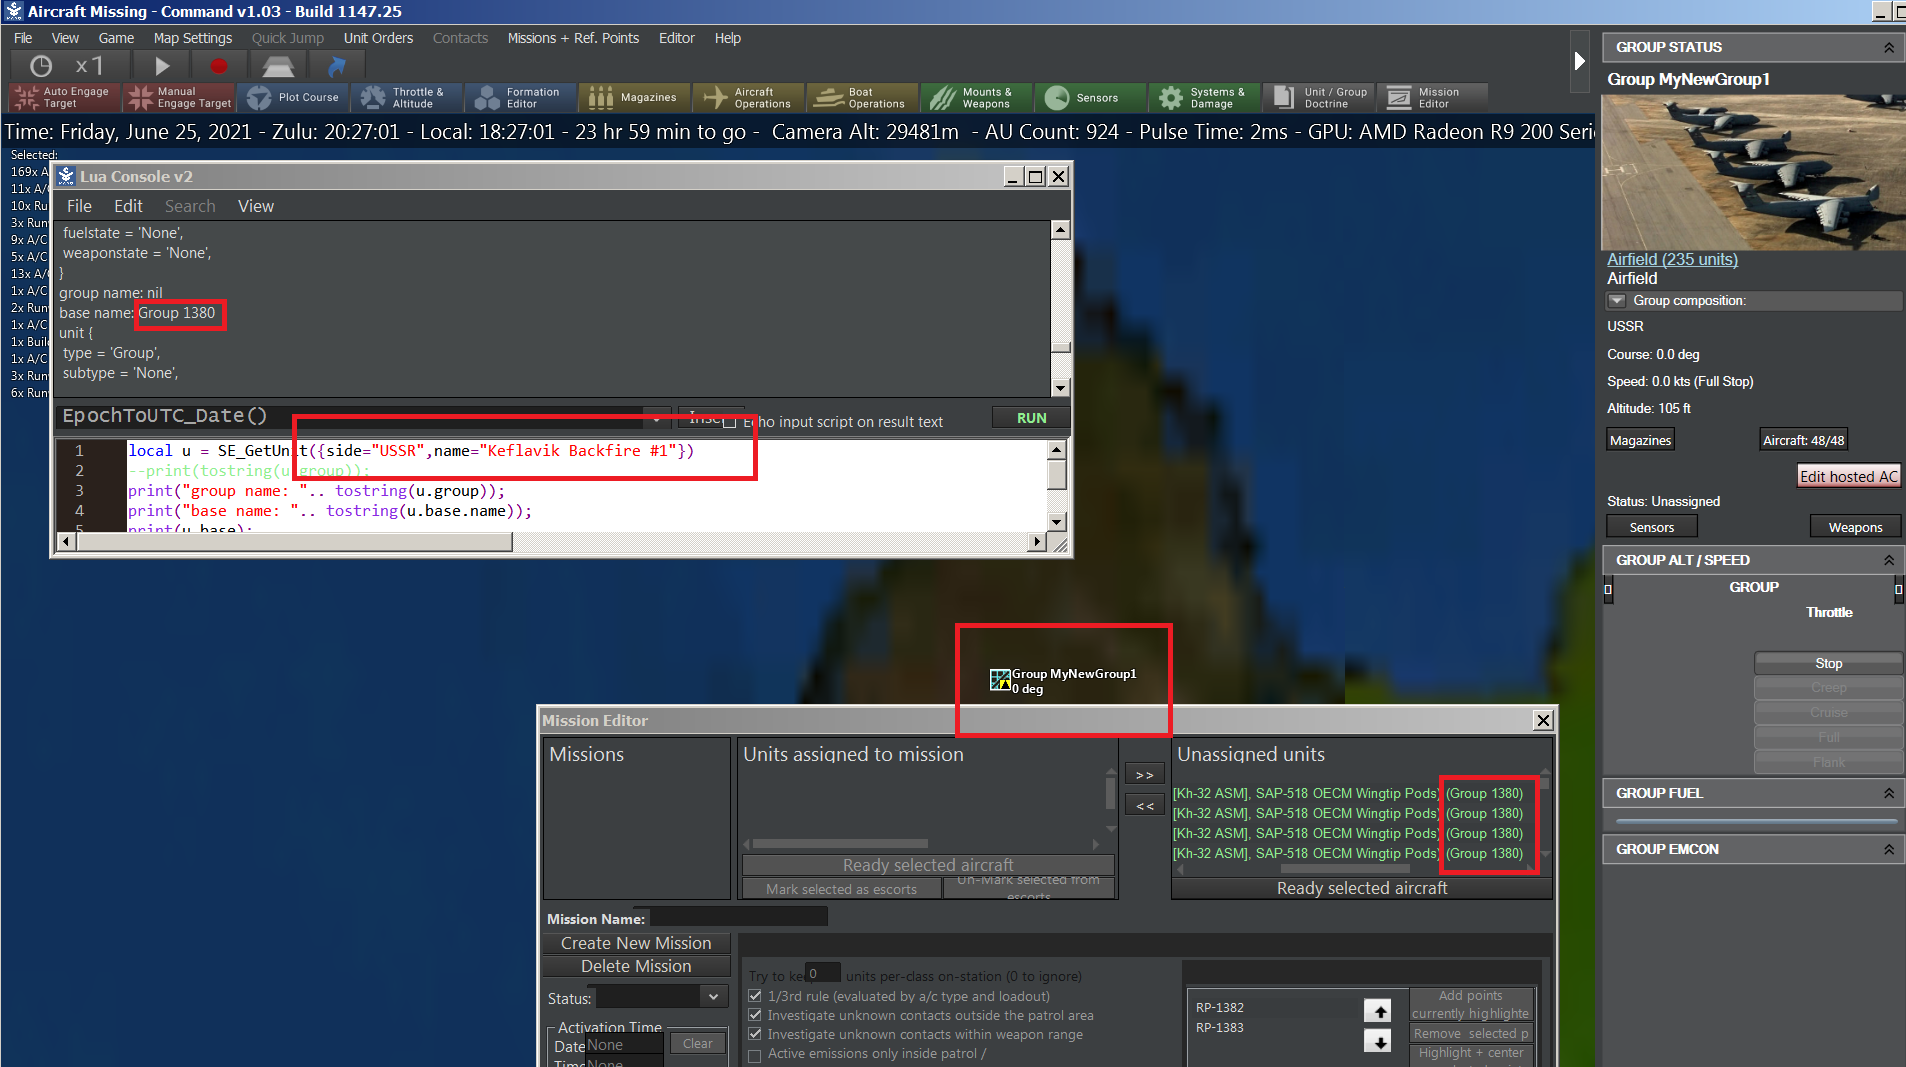Click the time compression clock icon

click(x=41, y=66)
